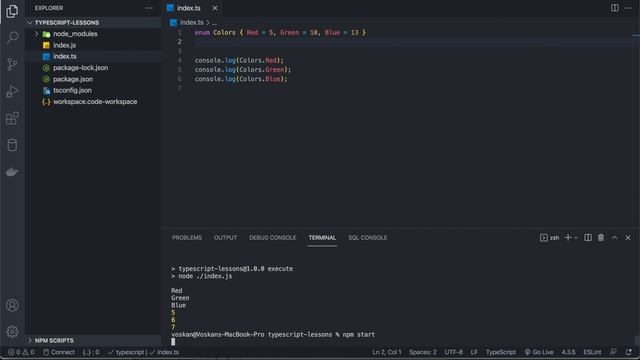This screenshot has width=640, height=360.
Task: Open the Run and Debug view icon
Action: click(x=12, y=91)
